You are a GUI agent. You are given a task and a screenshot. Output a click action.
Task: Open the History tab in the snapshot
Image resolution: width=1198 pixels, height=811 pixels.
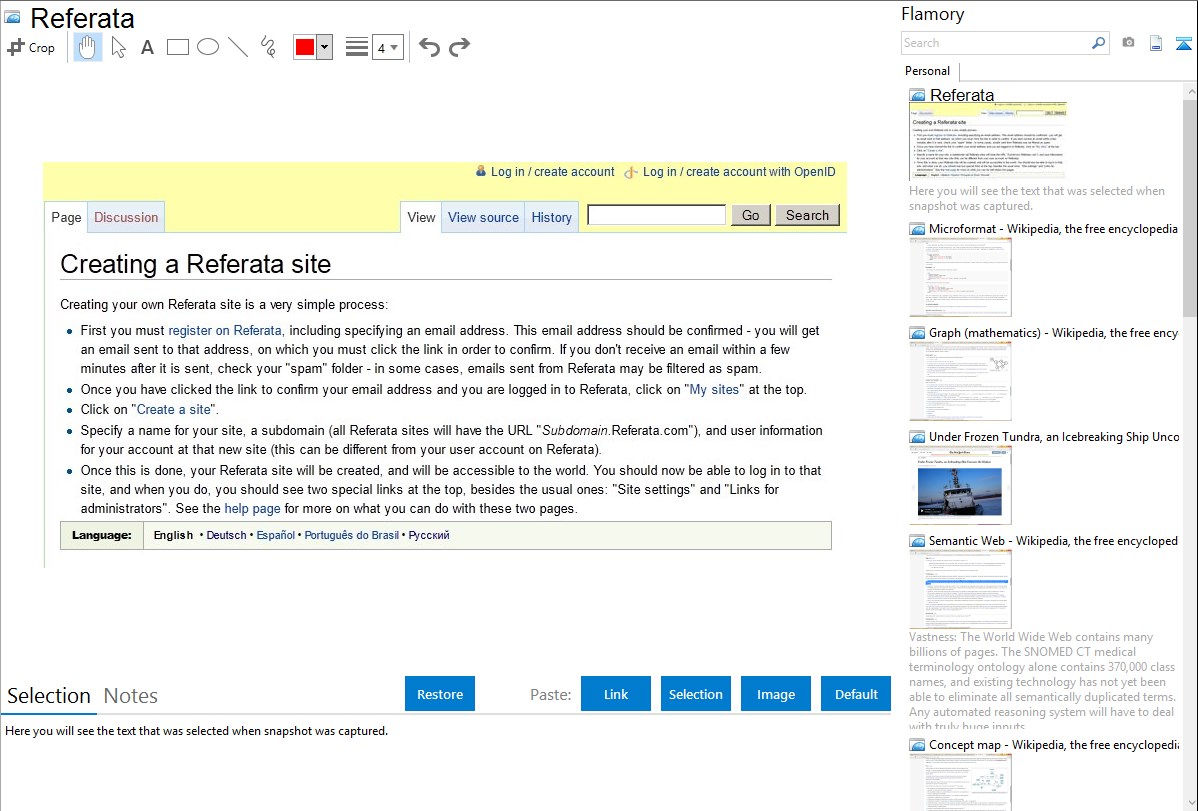coord(552,217)
